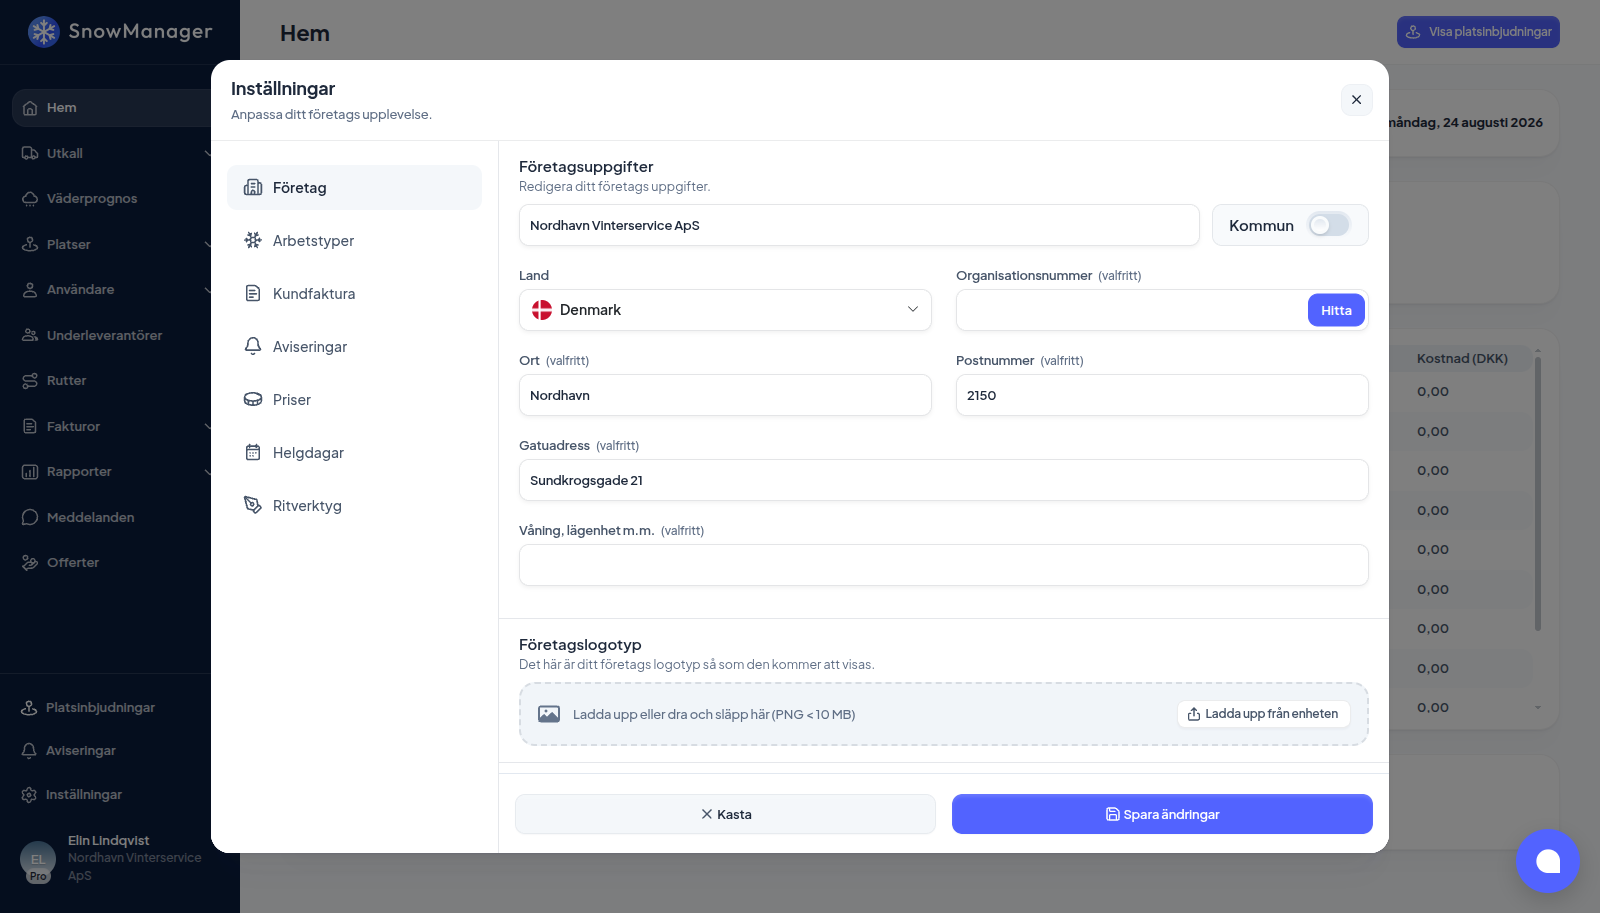This screenshot has height=913, width=1600.
Task: Open the Kundfaktura settings tab
Action: [x=354, y=293]
